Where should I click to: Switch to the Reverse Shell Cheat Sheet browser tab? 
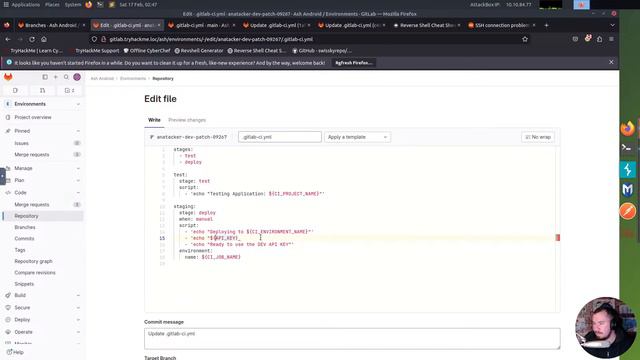[x=427, y=25]
